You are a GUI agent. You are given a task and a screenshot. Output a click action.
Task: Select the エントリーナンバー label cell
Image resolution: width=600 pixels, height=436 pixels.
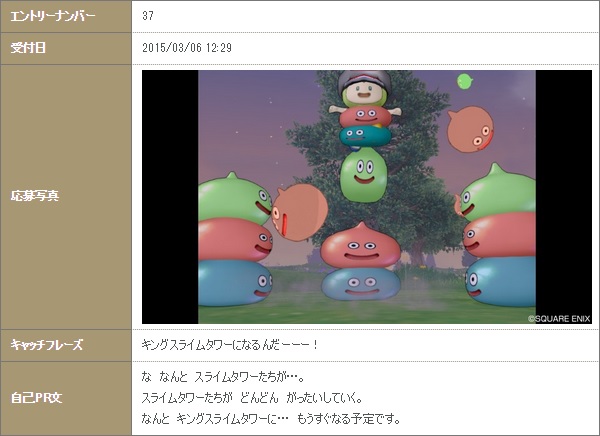tap(66, 16)
